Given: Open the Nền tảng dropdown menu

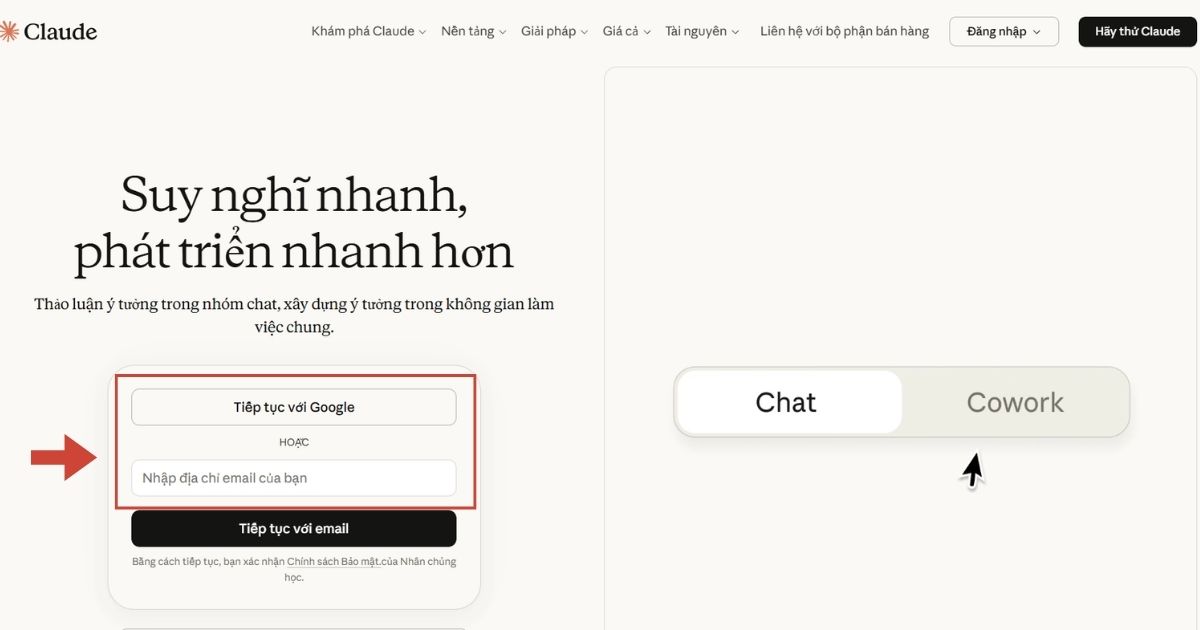Looking at the screenshot, I should click(x=474, y=31).
